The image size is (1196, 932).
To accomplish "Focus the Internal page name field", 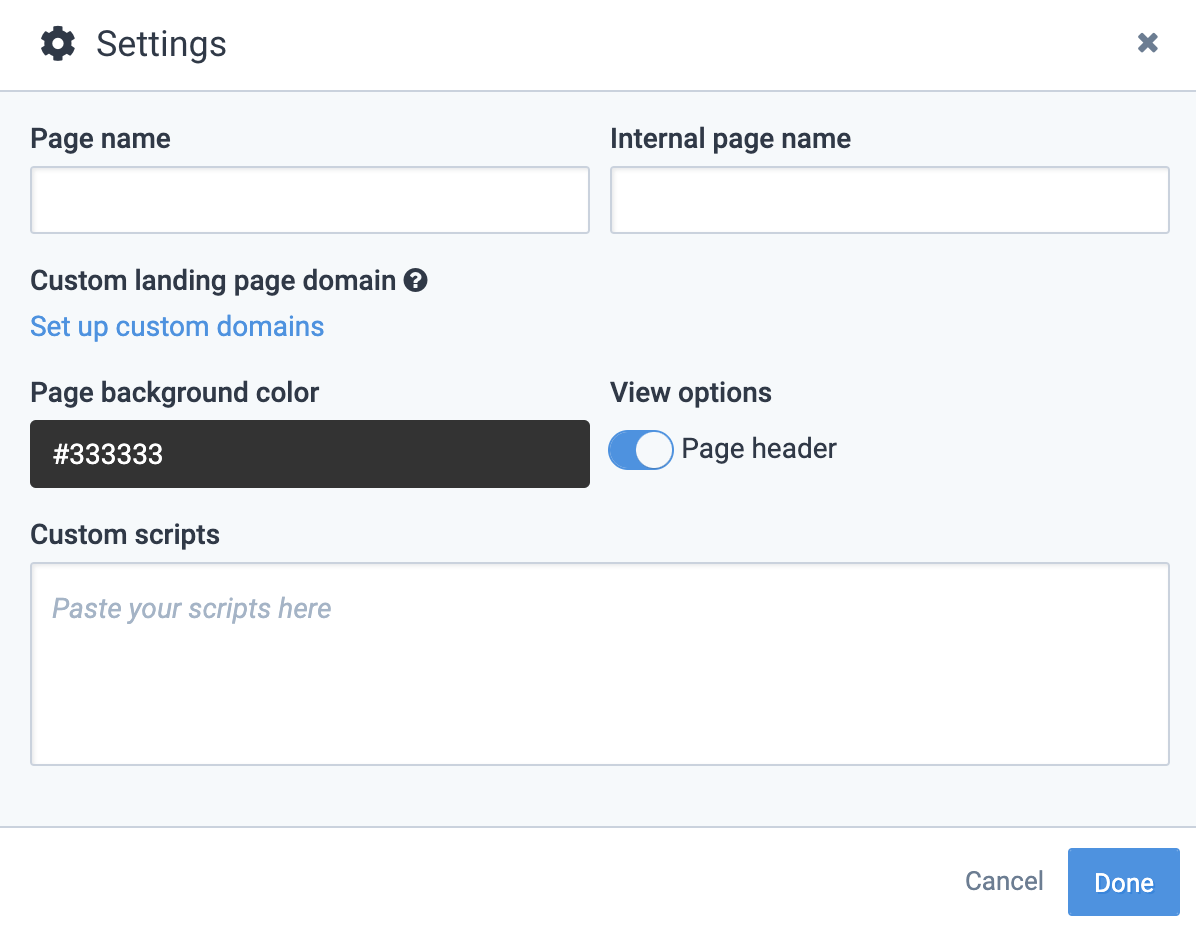I will [x=889, y=200].
